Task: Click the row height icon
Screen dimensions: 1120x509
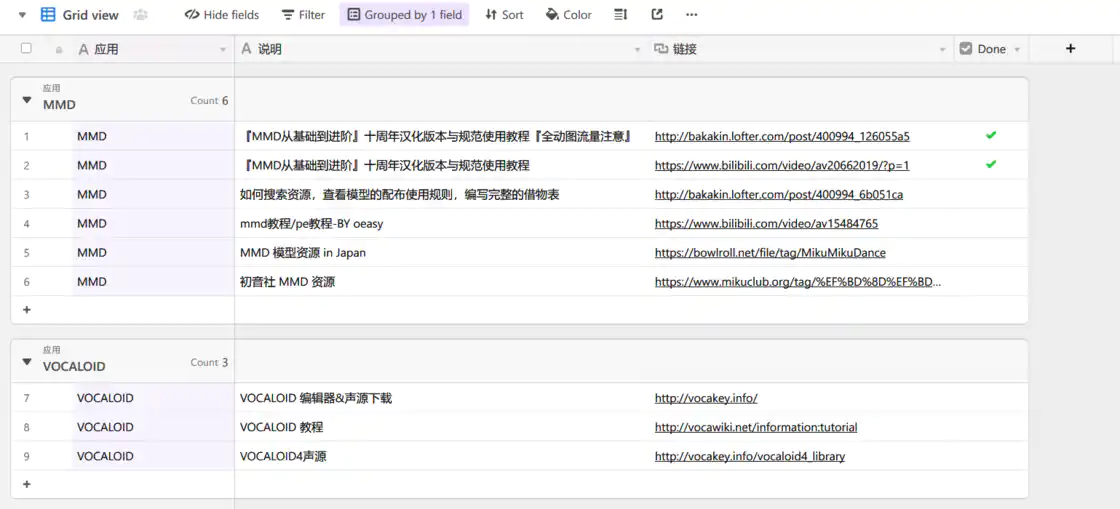Action: click(x=621, y=14)
